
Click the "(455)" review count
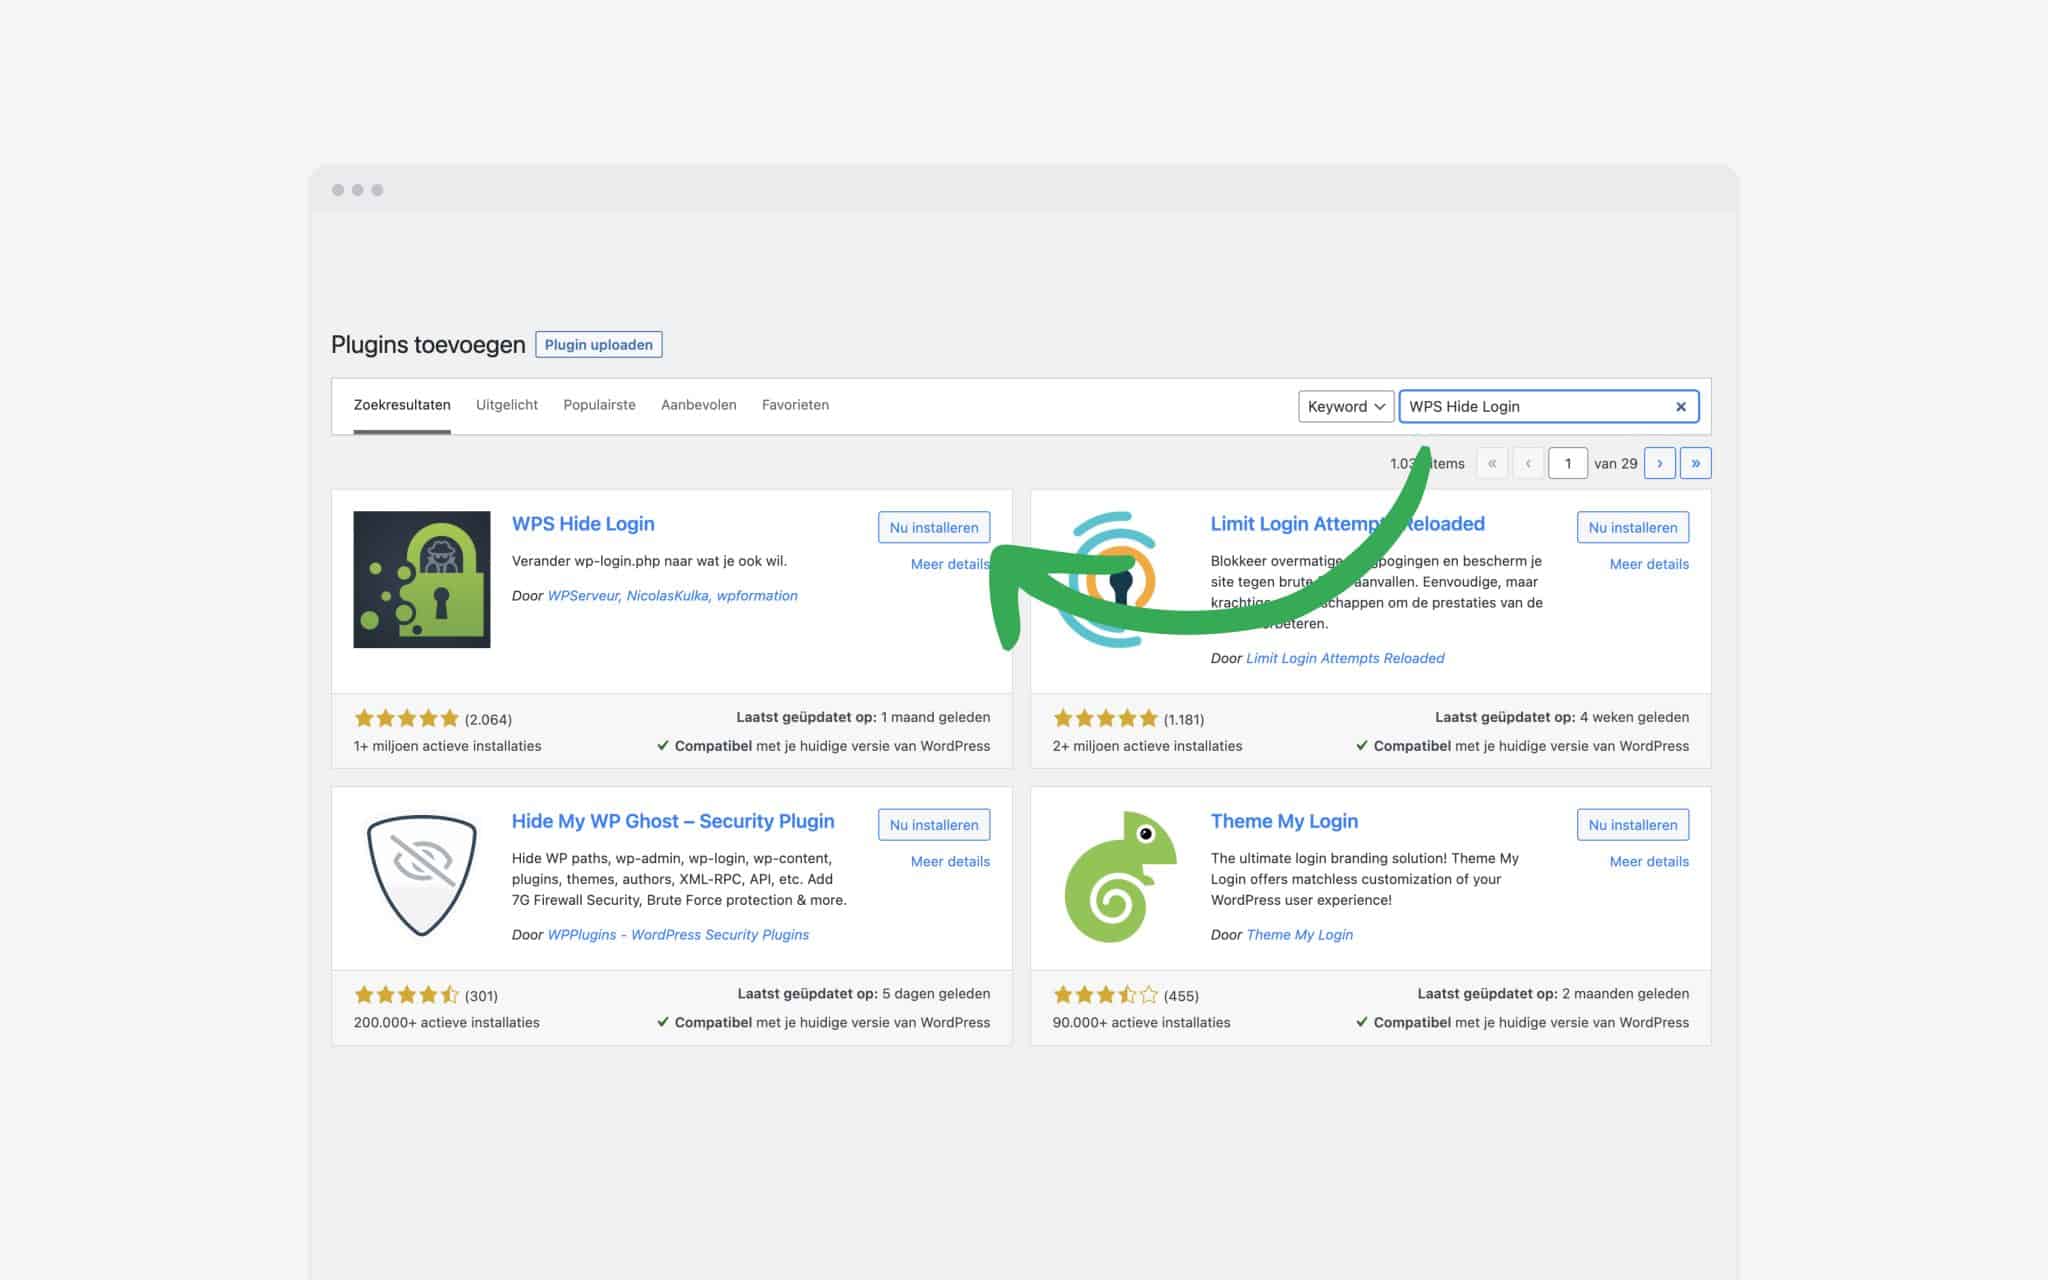click(x=1181, y=996)
